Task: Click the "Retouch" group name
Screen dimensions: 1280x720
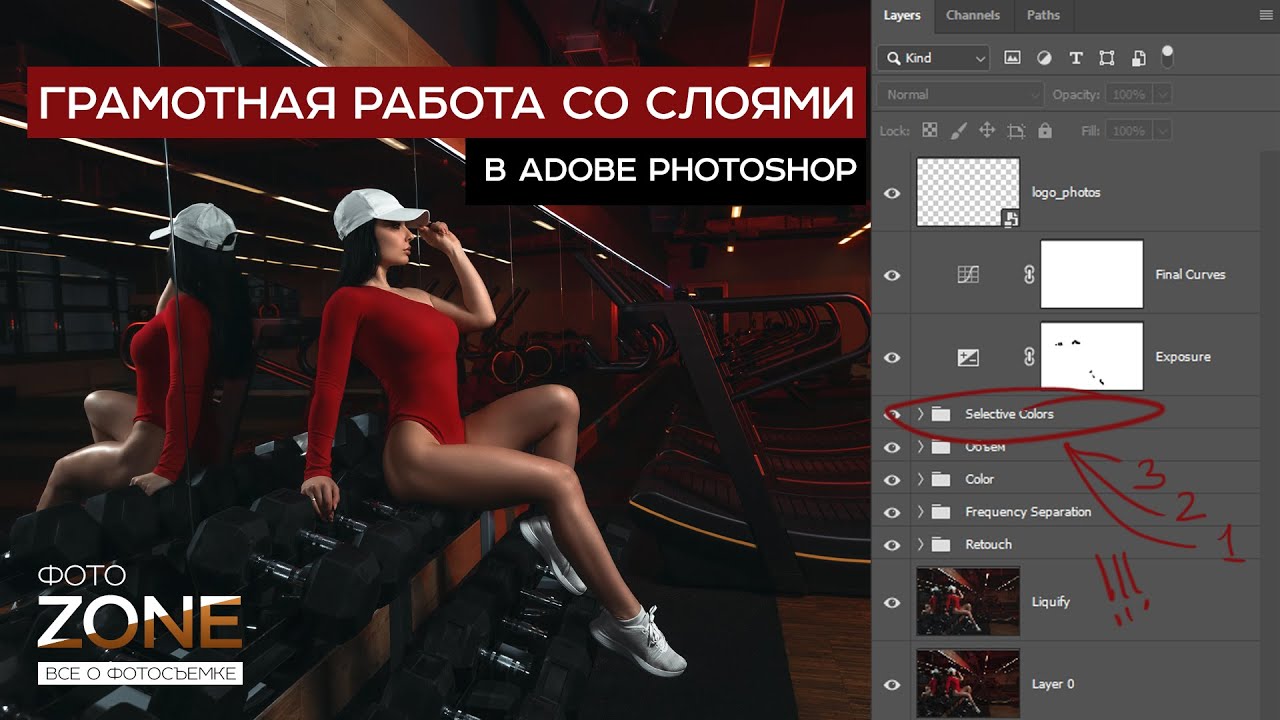Action: tap(988, 544)
